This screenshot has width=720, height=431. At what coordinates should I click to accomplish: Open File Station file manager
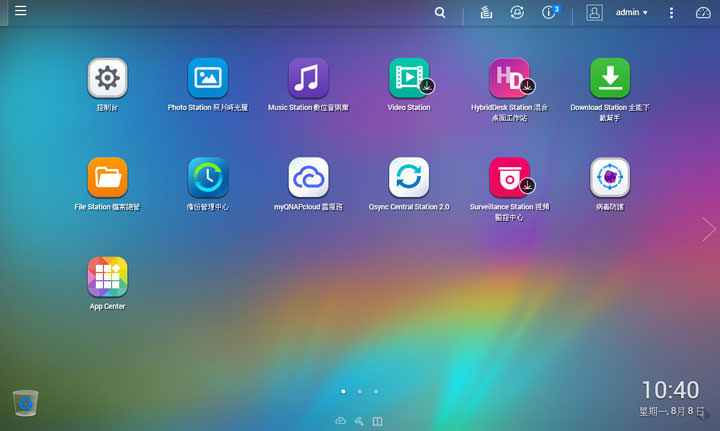pos(107,178)
